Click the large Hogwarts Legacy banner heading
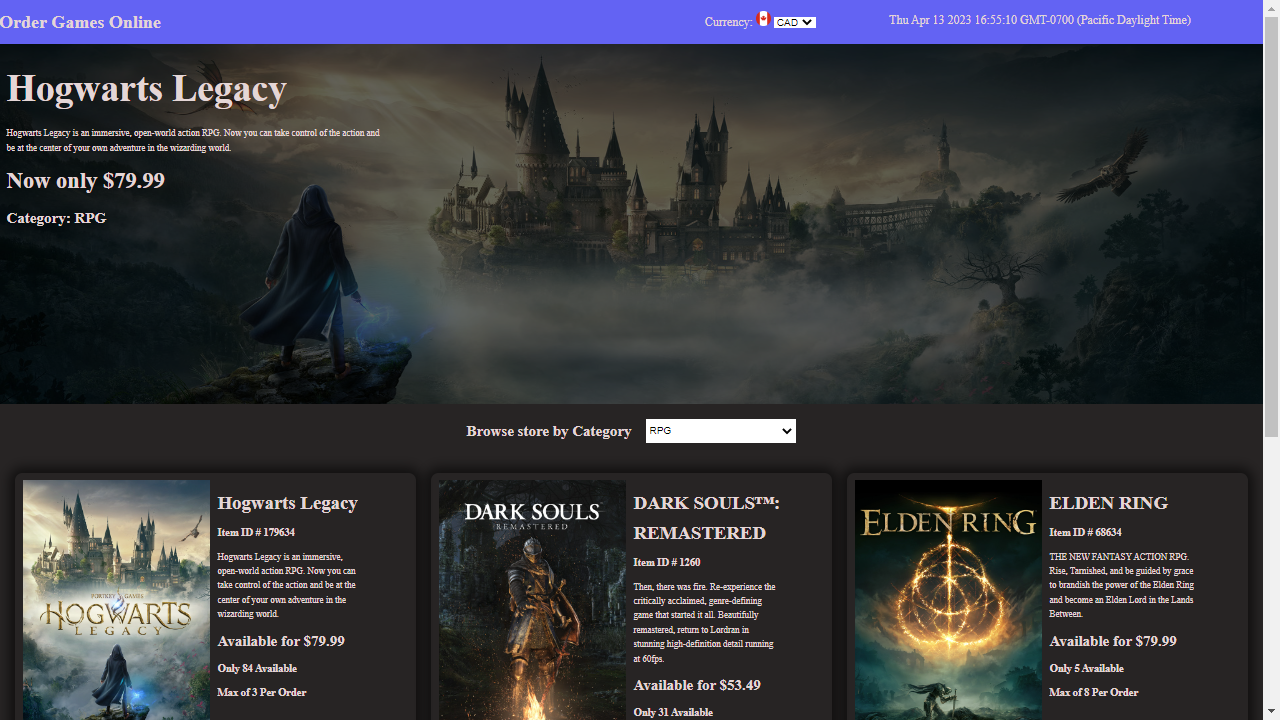 tap(147, 89)
